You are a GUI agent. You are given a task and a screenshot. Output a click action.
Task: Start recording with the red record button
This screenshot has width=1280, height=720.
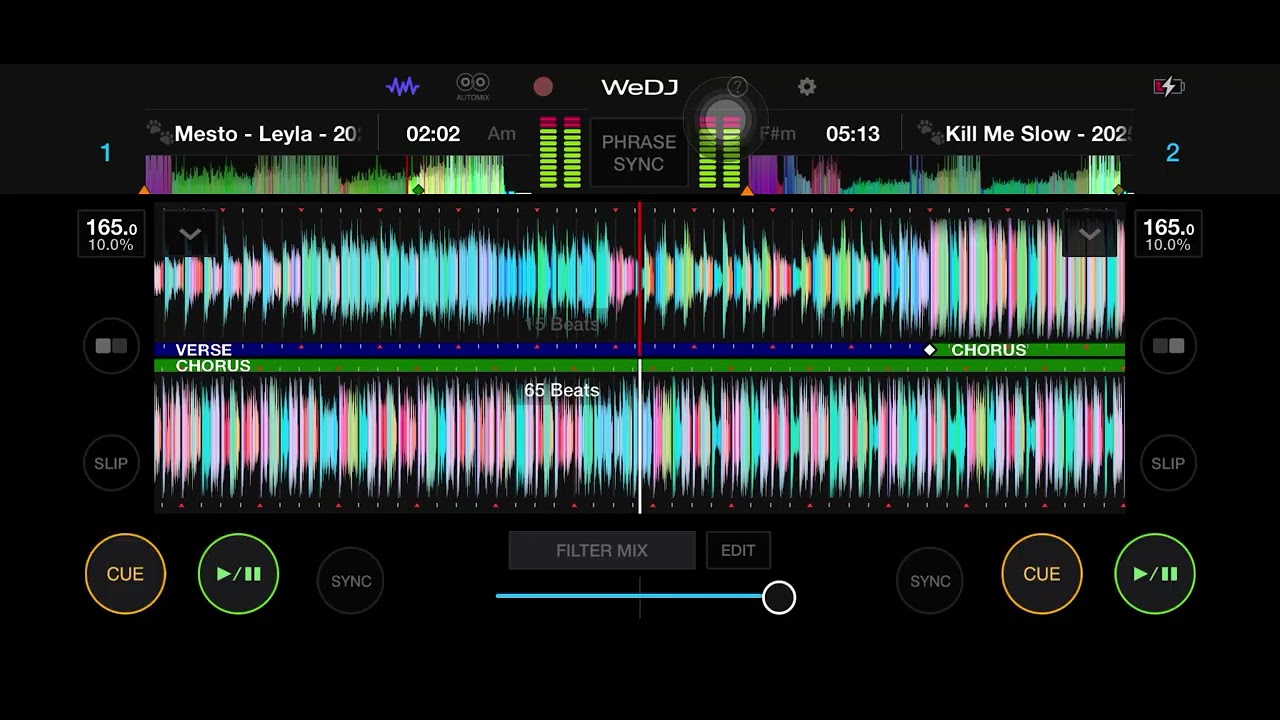point(543,87)
